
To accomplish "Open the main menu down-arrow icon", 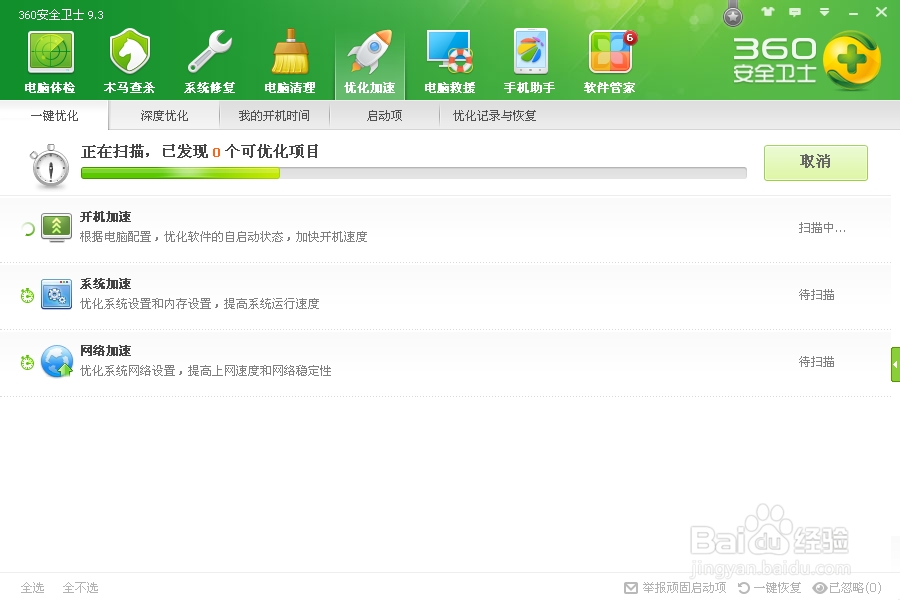I will [x=824, y=11].
